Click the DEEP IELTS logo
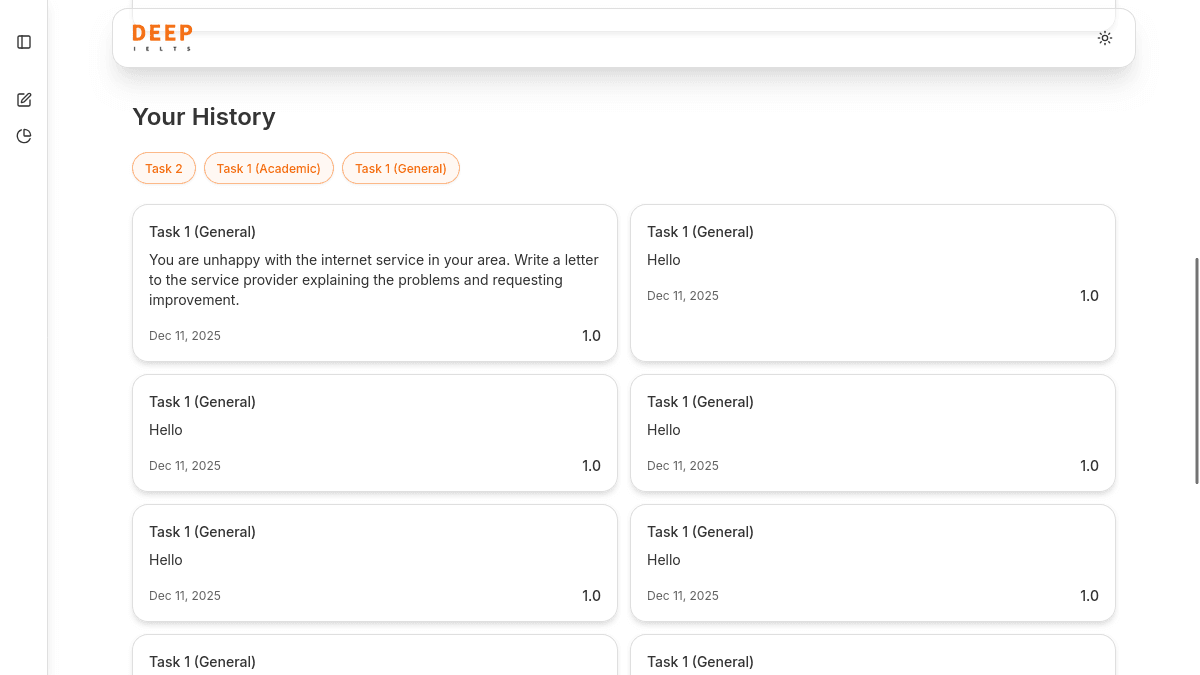The width and height of the screenshot is (1200, 675). [x=162, y=38]
